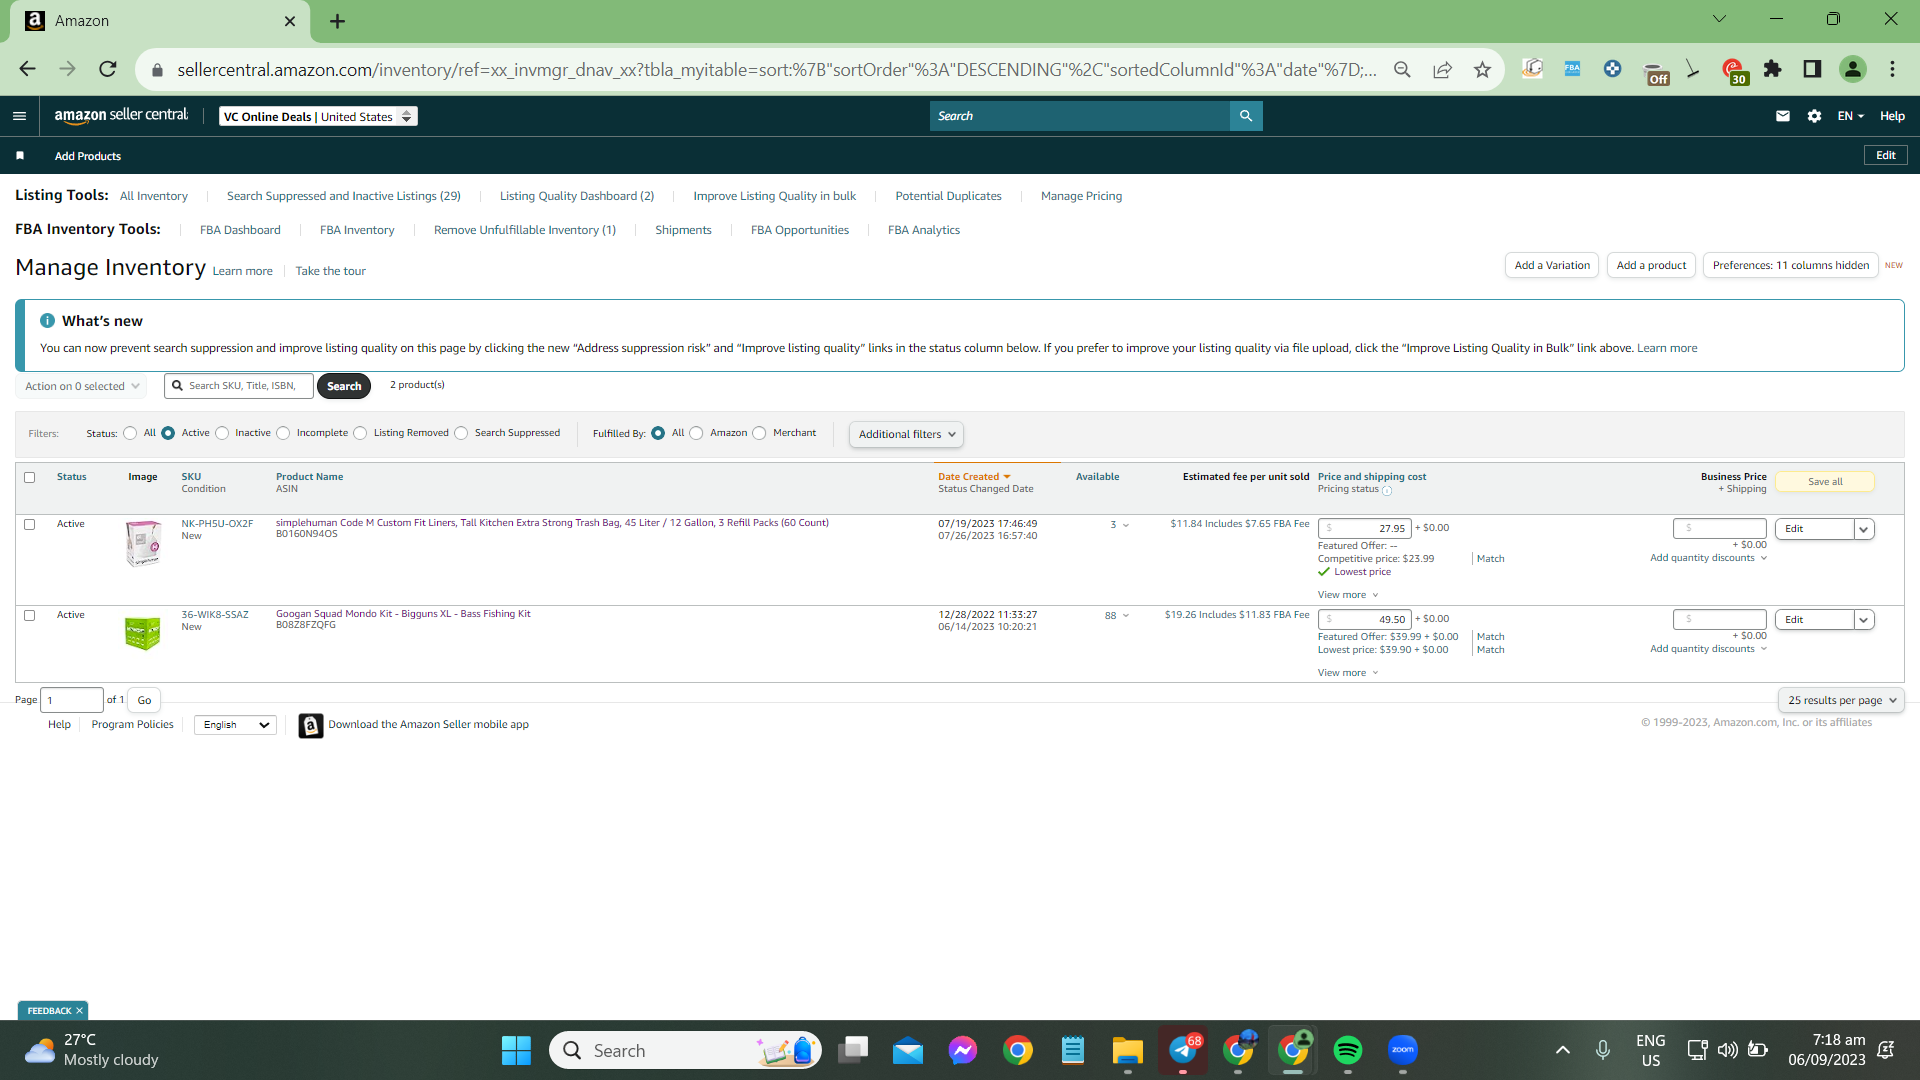The height and width of the screenshot is (1080, 1920).
Task: Open Telegram from the taskbar
Action: (1183, 1050)
